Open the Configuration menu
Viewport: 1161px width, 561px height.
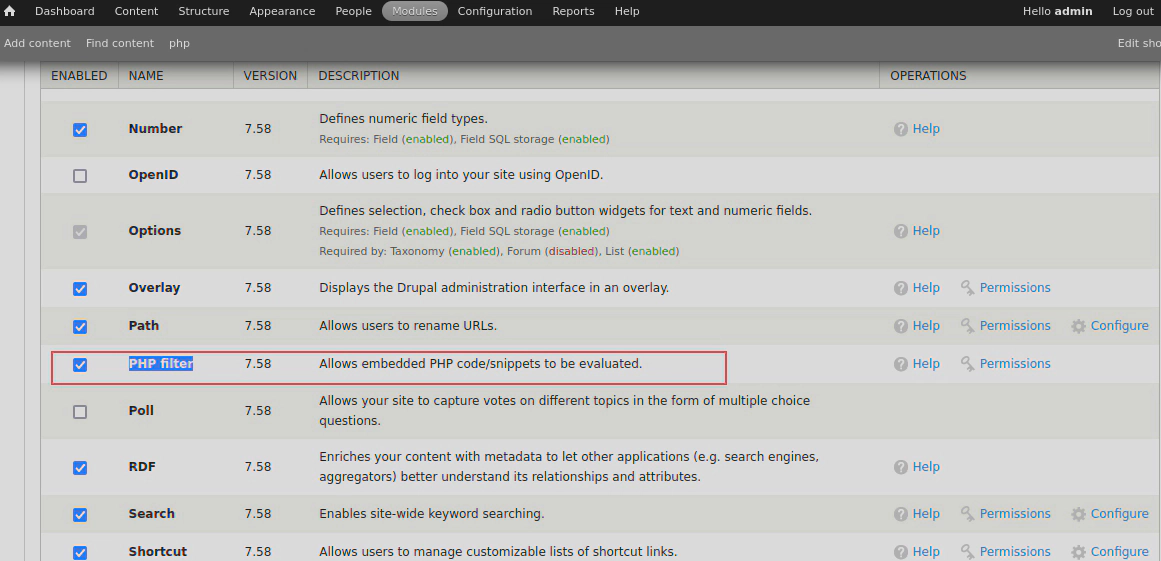495,11
